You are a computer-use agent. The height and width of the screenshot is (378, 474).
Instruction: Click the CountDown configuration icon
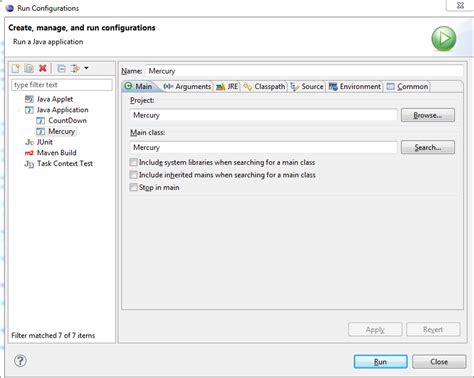(40, 121)
